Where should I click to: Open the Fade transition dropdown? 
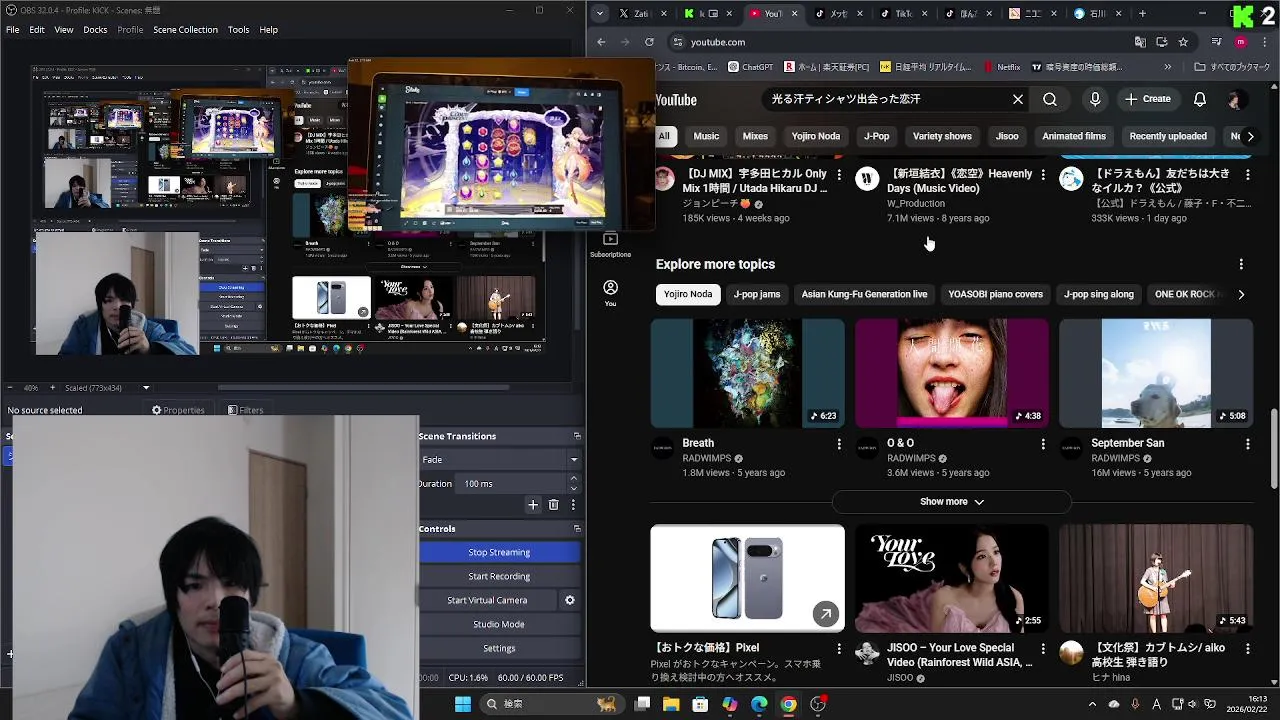tap(499, 459)
